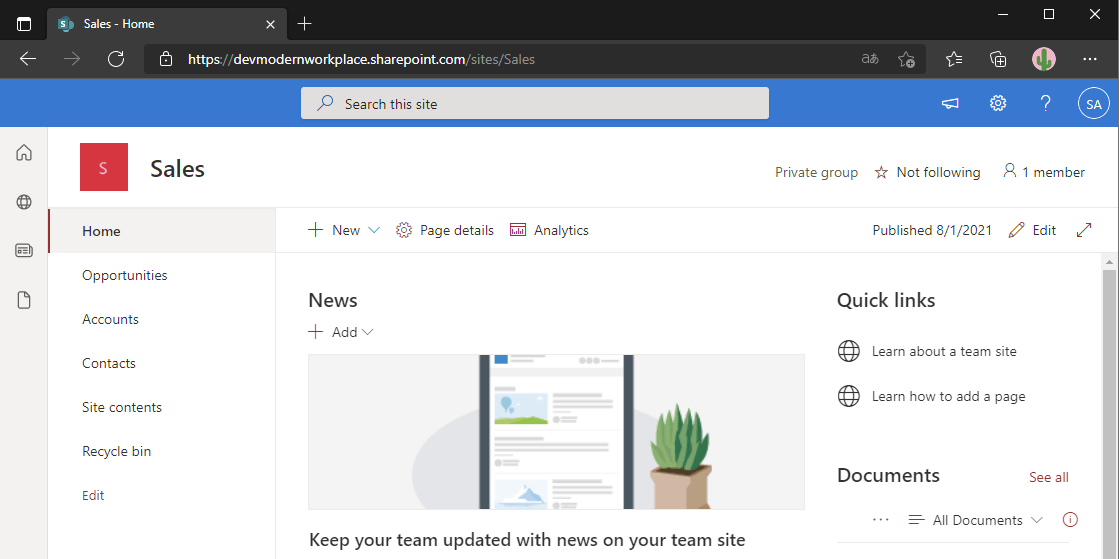Click the help question mark icon

1045,103
